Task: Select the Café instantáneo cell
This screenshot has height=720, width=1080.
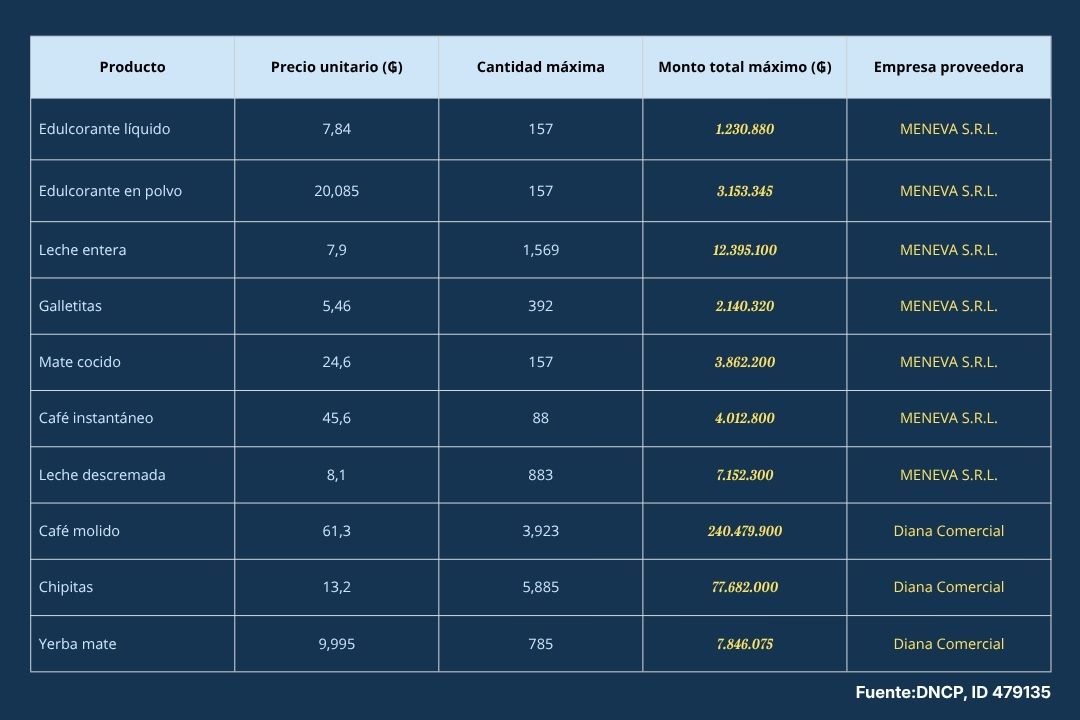Action: pos(96,418)
